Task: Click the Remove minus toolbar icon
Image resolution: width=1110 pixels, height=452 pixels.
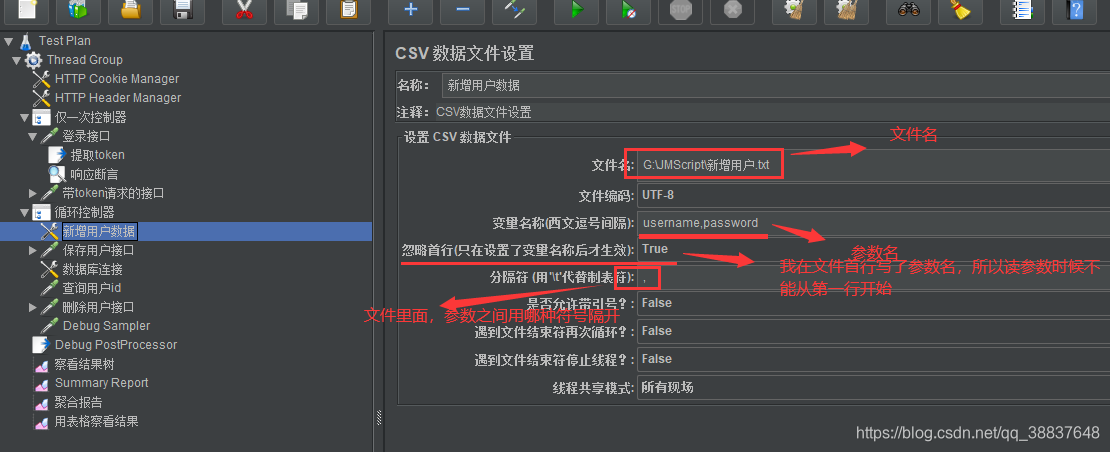Action: [x=462, y=10]
